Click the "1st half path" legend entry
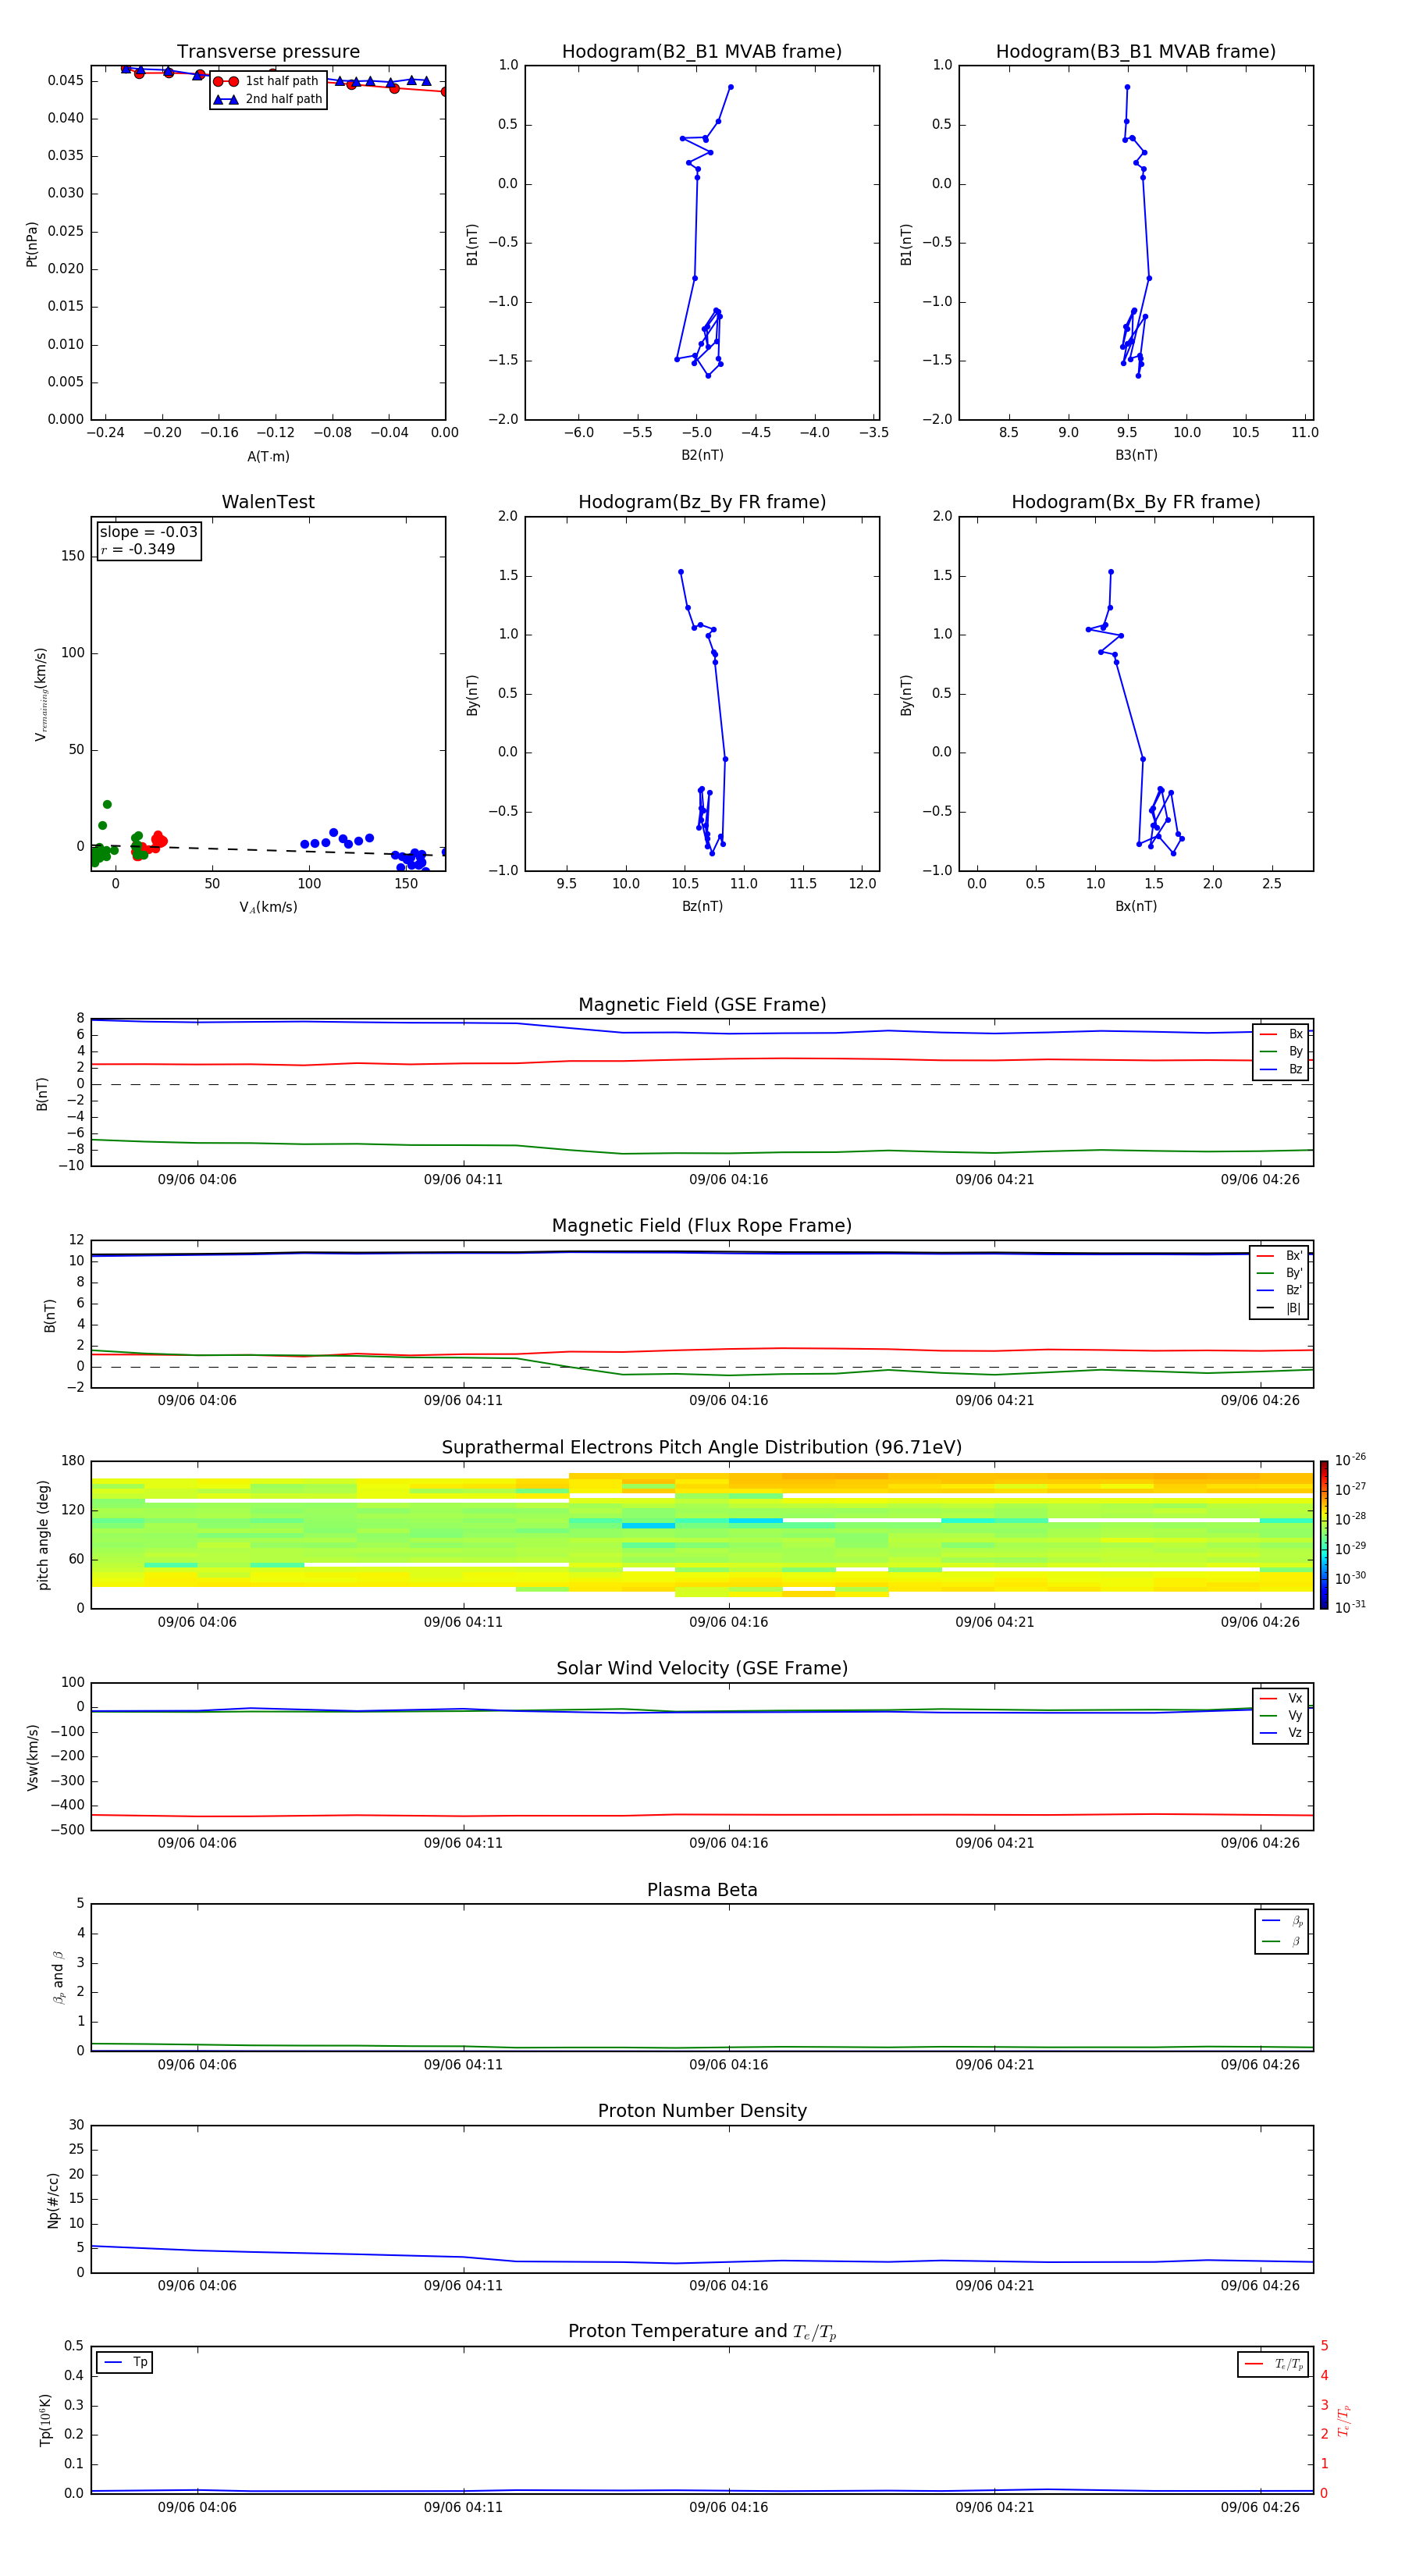 pyautogui.click(x=266, y=81)
